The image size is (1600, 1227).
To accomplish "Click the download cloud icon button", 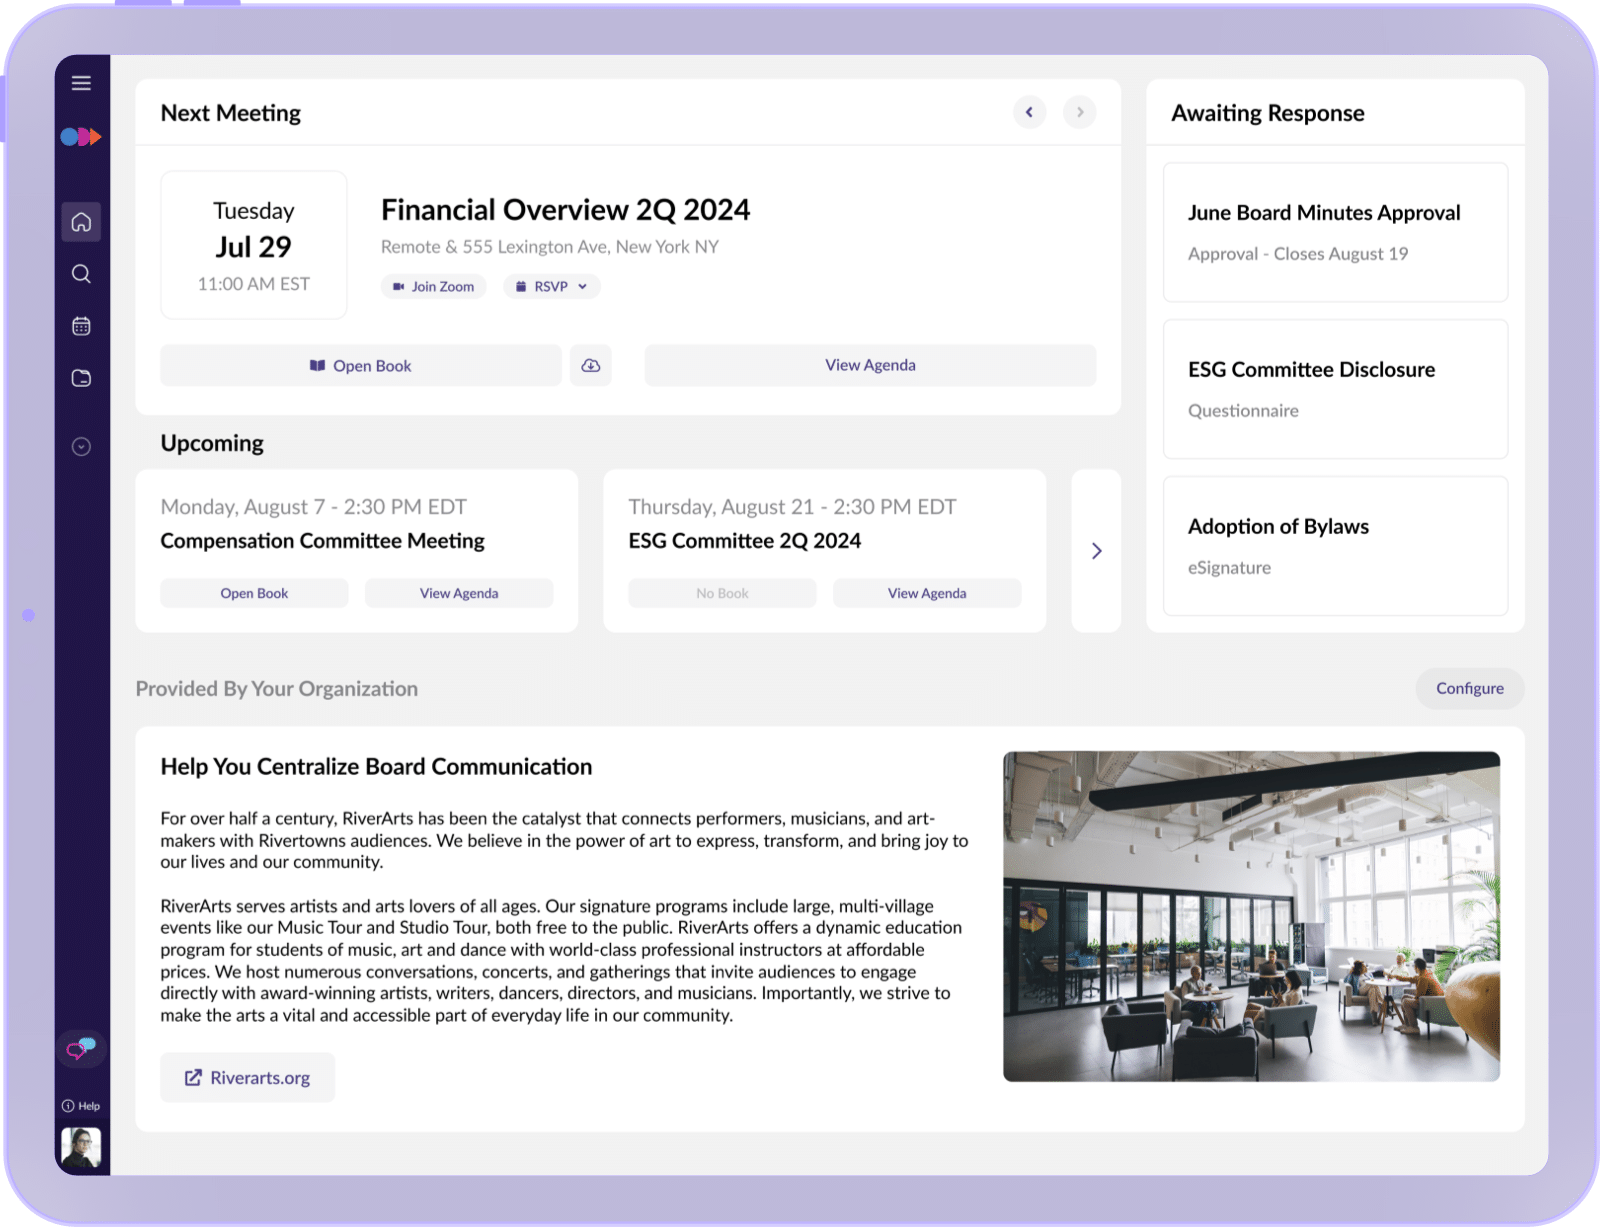I will pyautogui.click(x=591, y=366).
